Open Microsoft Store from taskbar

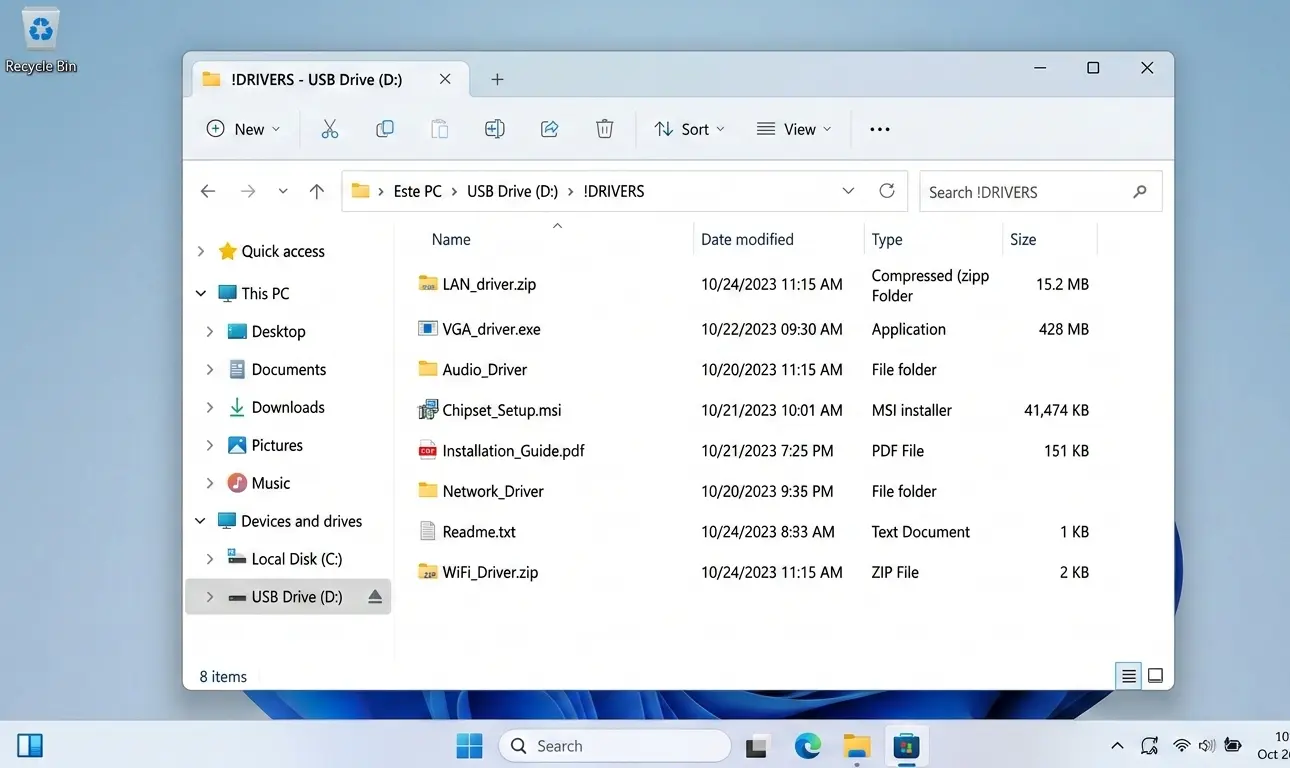coord(906,746)
